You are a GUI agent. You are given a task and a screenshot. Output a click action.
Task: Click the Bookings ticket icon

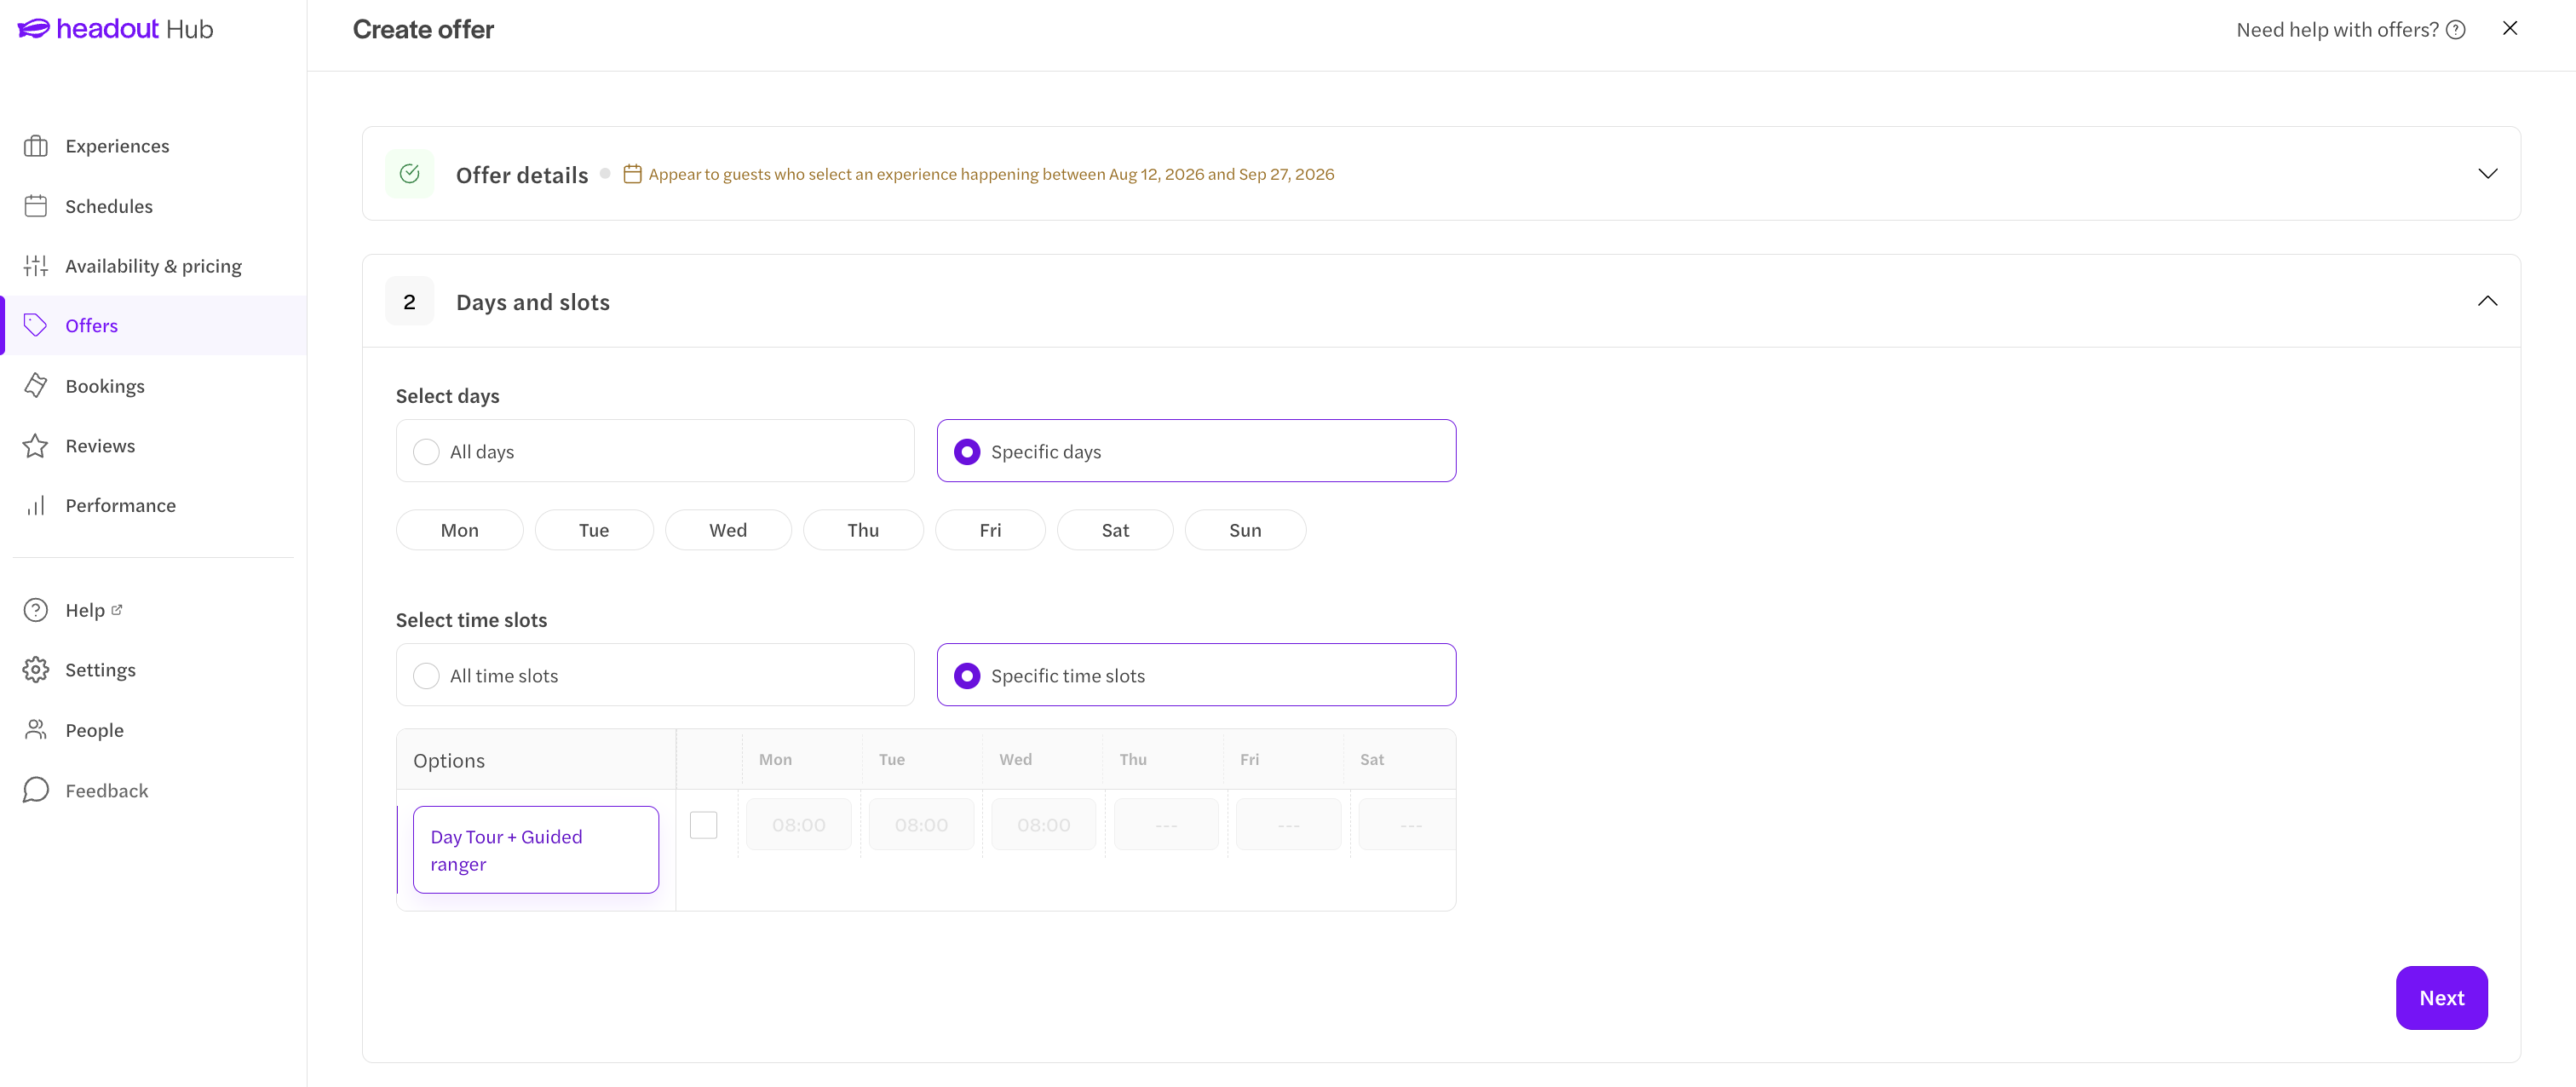[36, 386]
